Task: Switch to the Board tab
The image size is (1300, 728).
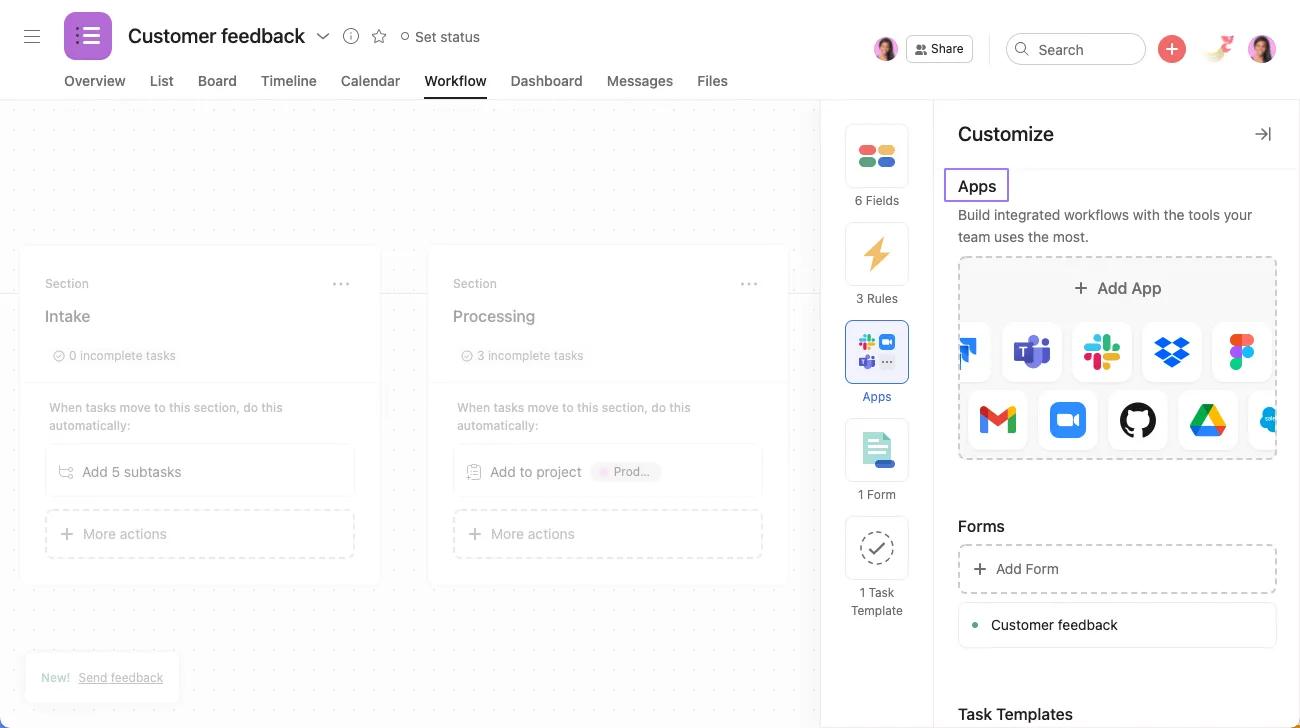Action: [217, 81]
